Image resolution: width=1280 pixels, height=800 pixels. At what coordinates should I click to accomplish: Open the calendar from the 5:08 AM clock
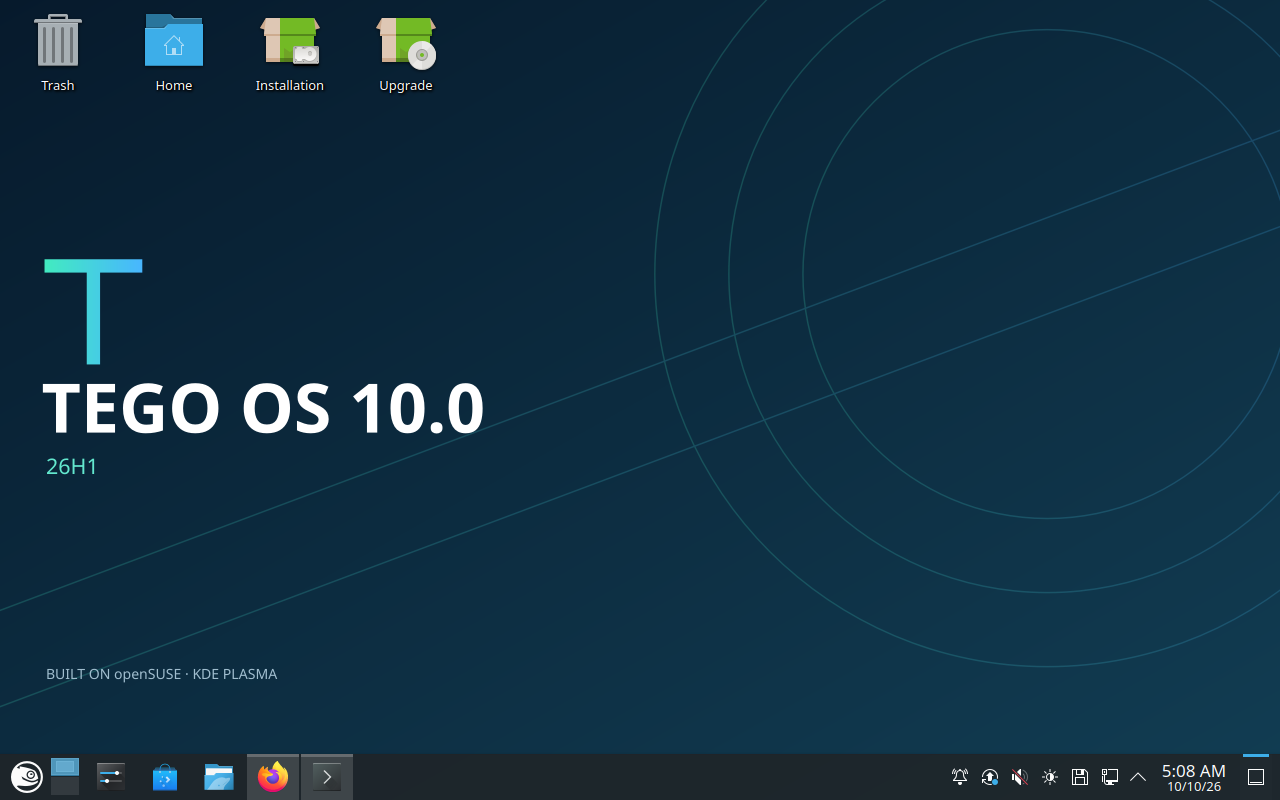(1194, 778)
